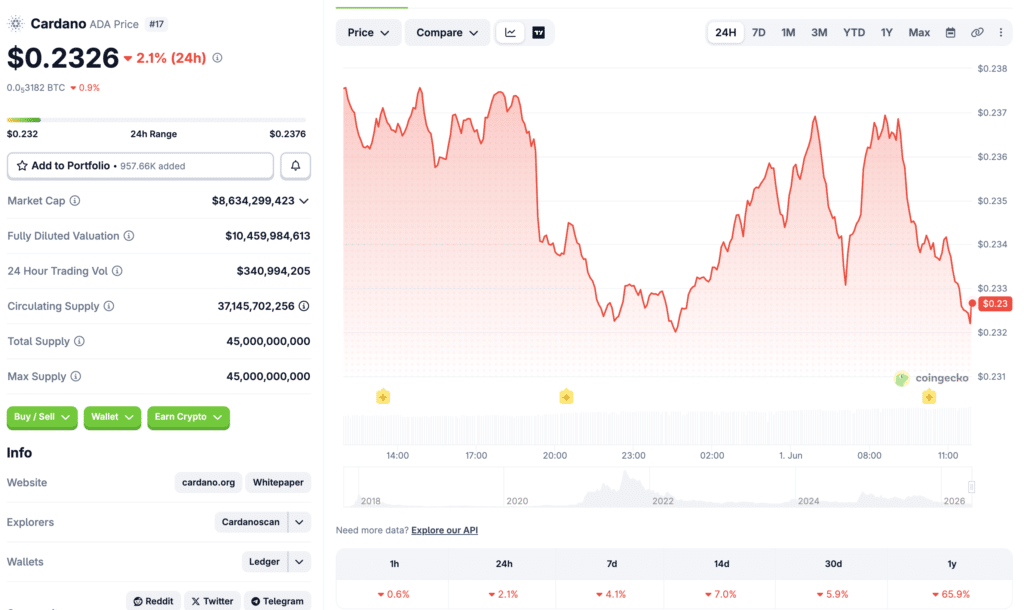Click the 1h -0.6% cell
1024x610 pixels.
(x=393, y=594)
